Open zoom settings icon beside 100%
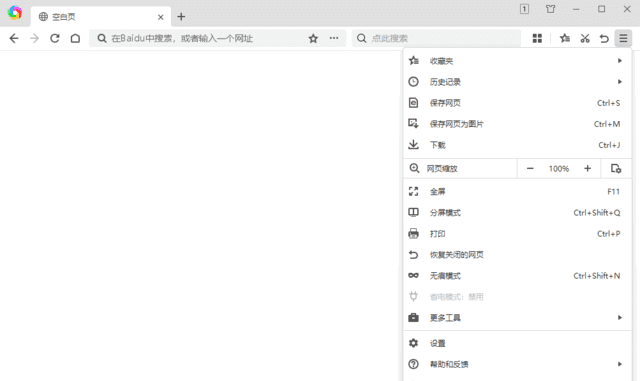The image size is (640, 381). pyautogui.click(x=616, y=168)
